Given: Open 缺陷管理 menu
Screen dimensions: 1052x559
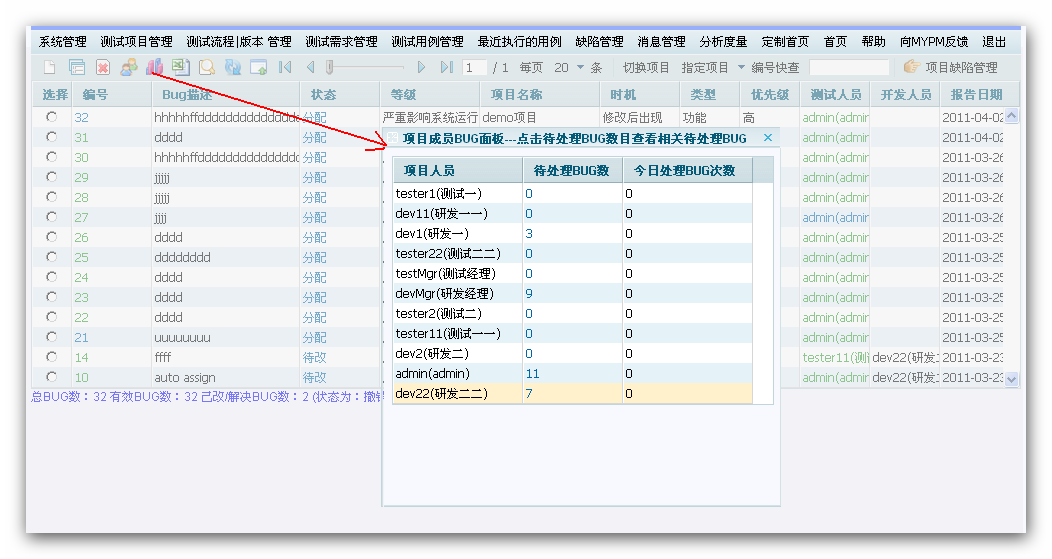Looking at the screenshot, I should coord(599,42).
